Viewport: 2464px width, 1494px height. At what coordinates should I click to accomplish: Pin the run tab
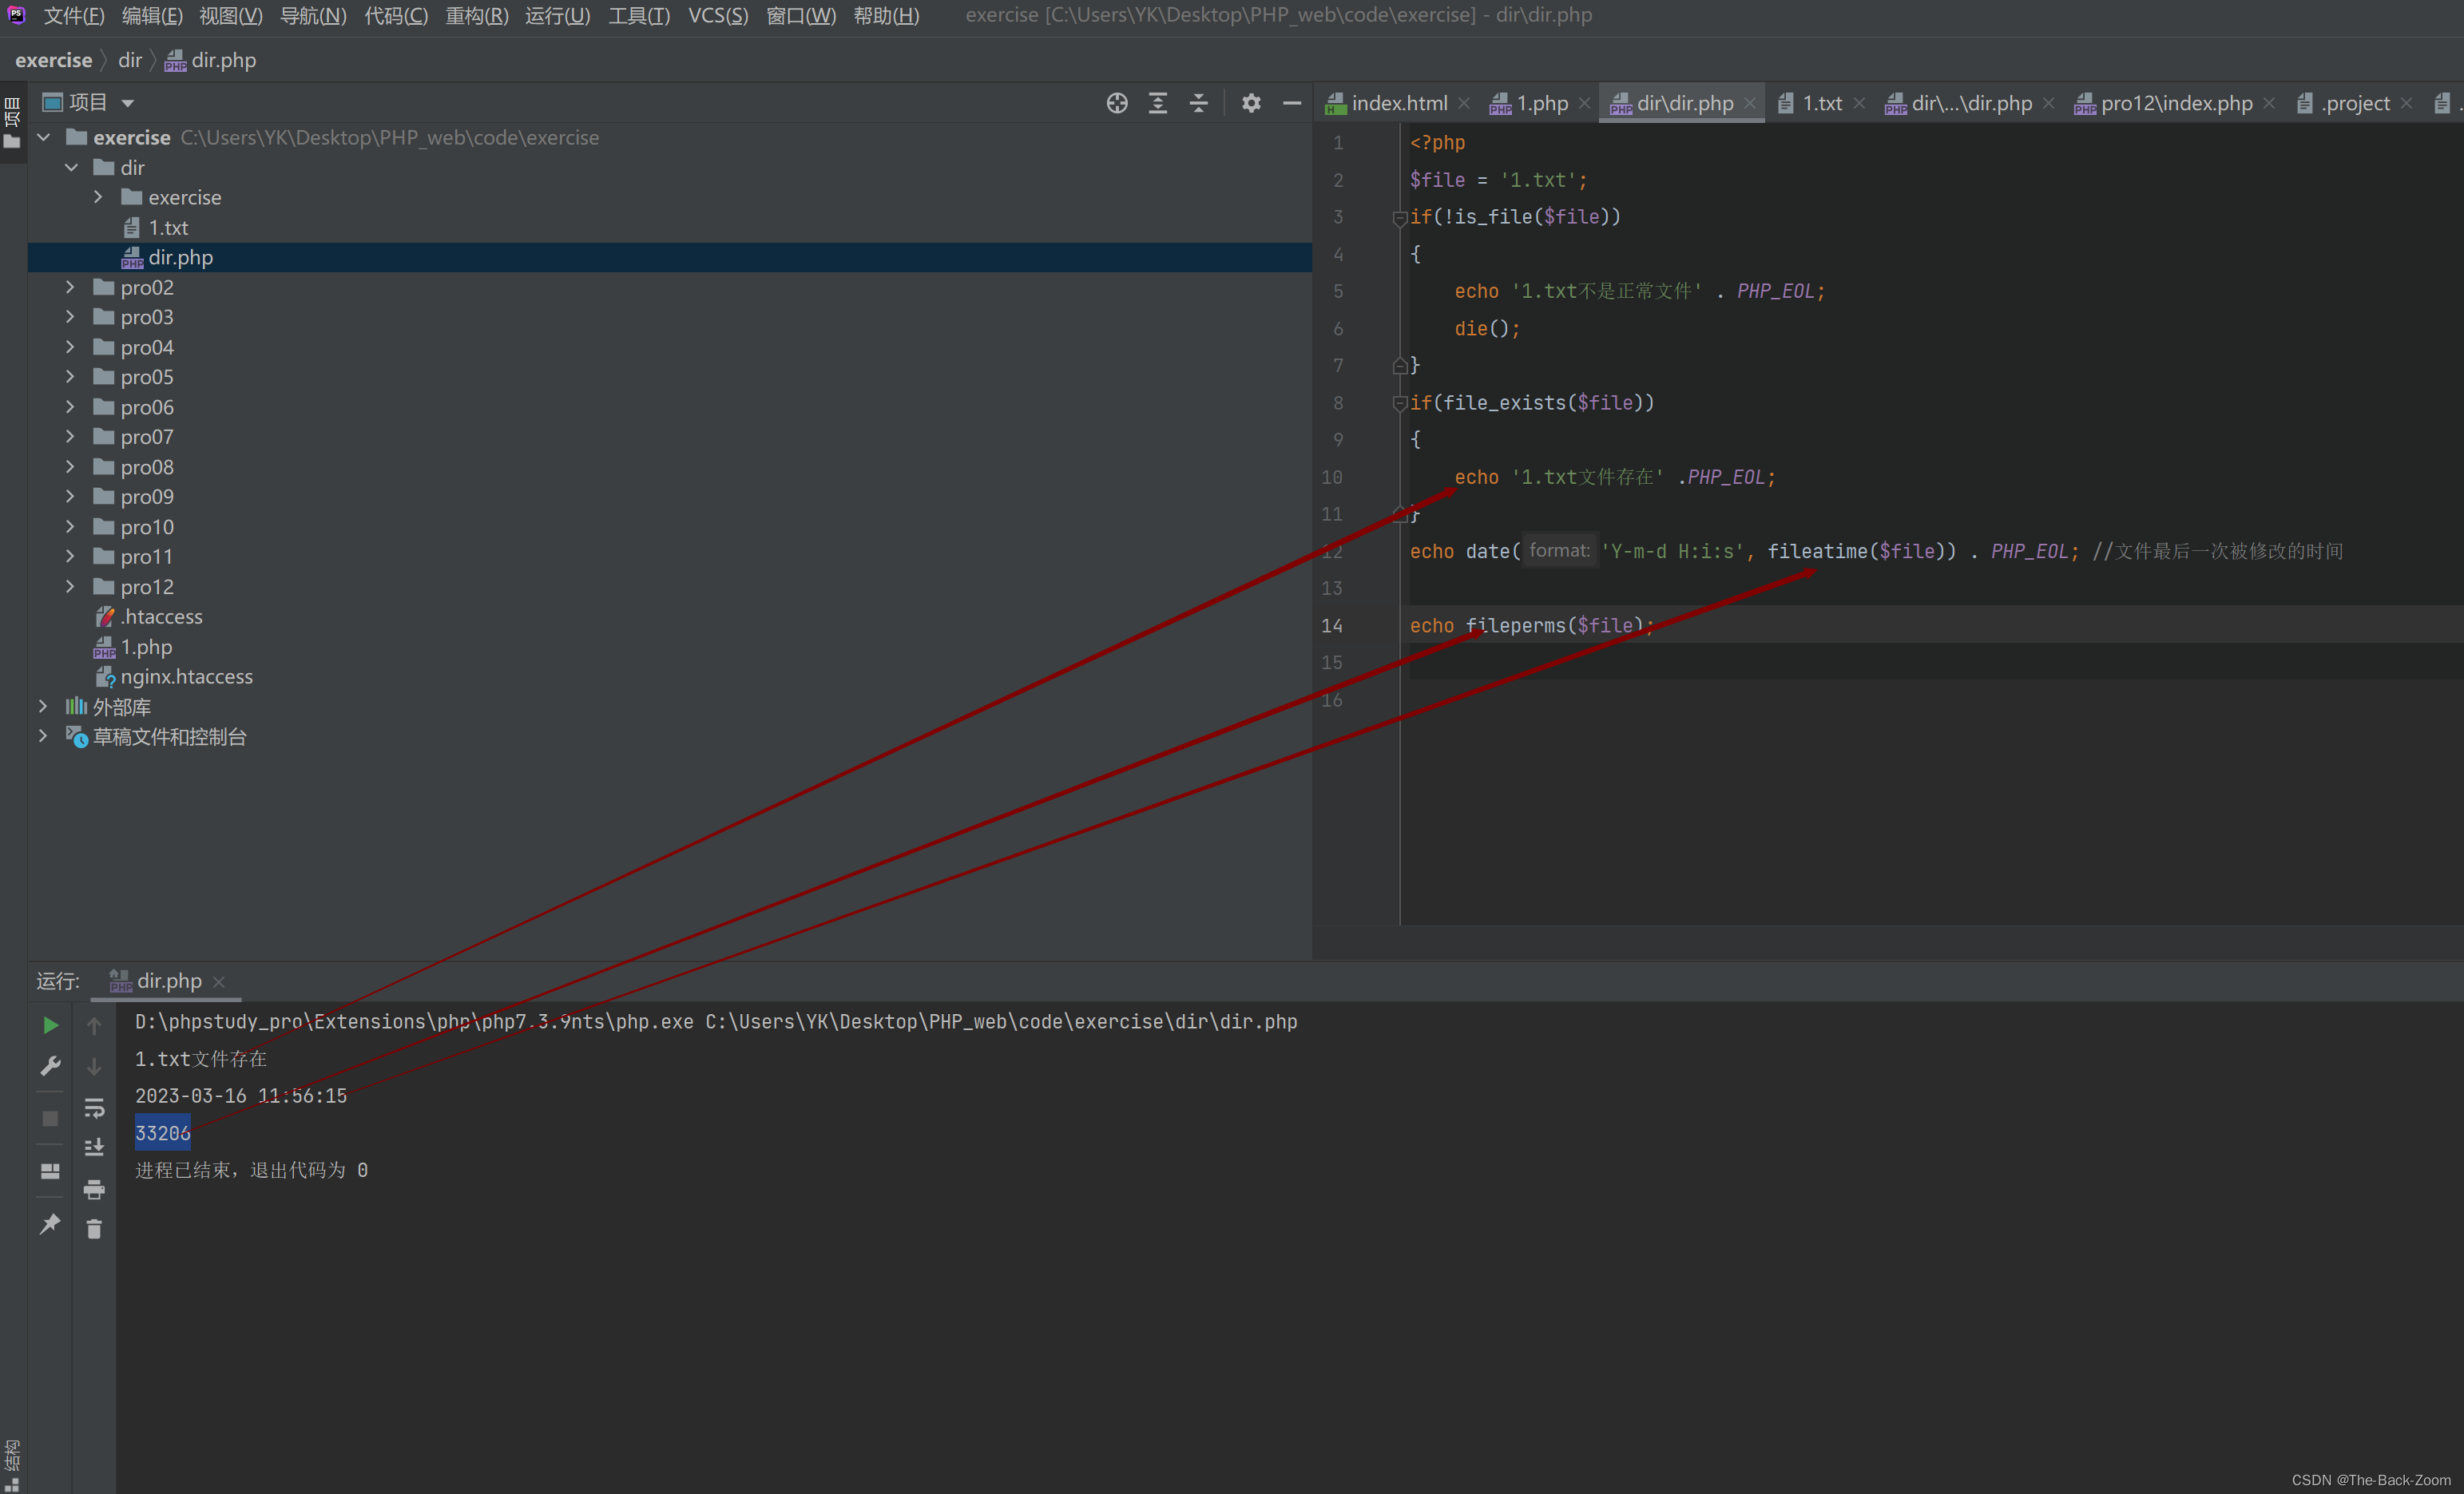point(50,1224)
